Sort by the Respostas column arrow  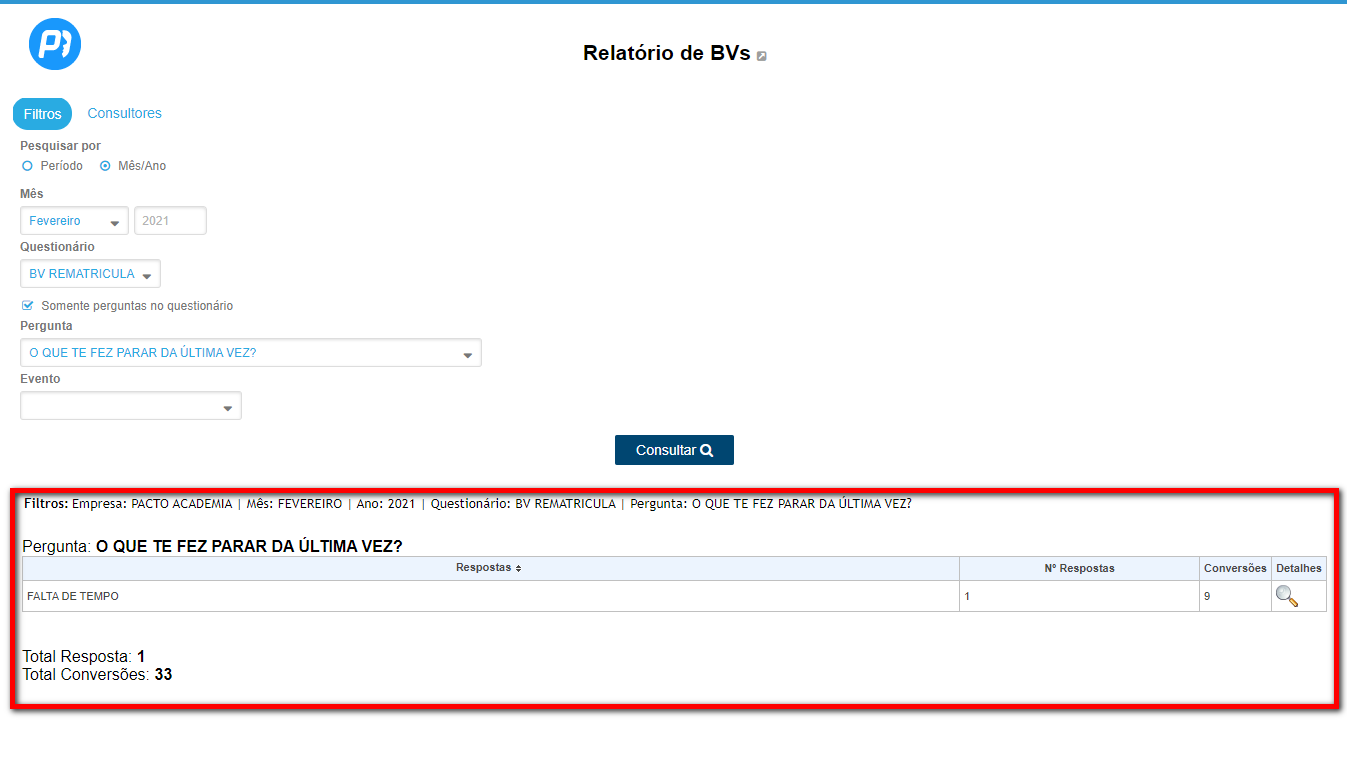pyautogui.click(x=518, y=568)
